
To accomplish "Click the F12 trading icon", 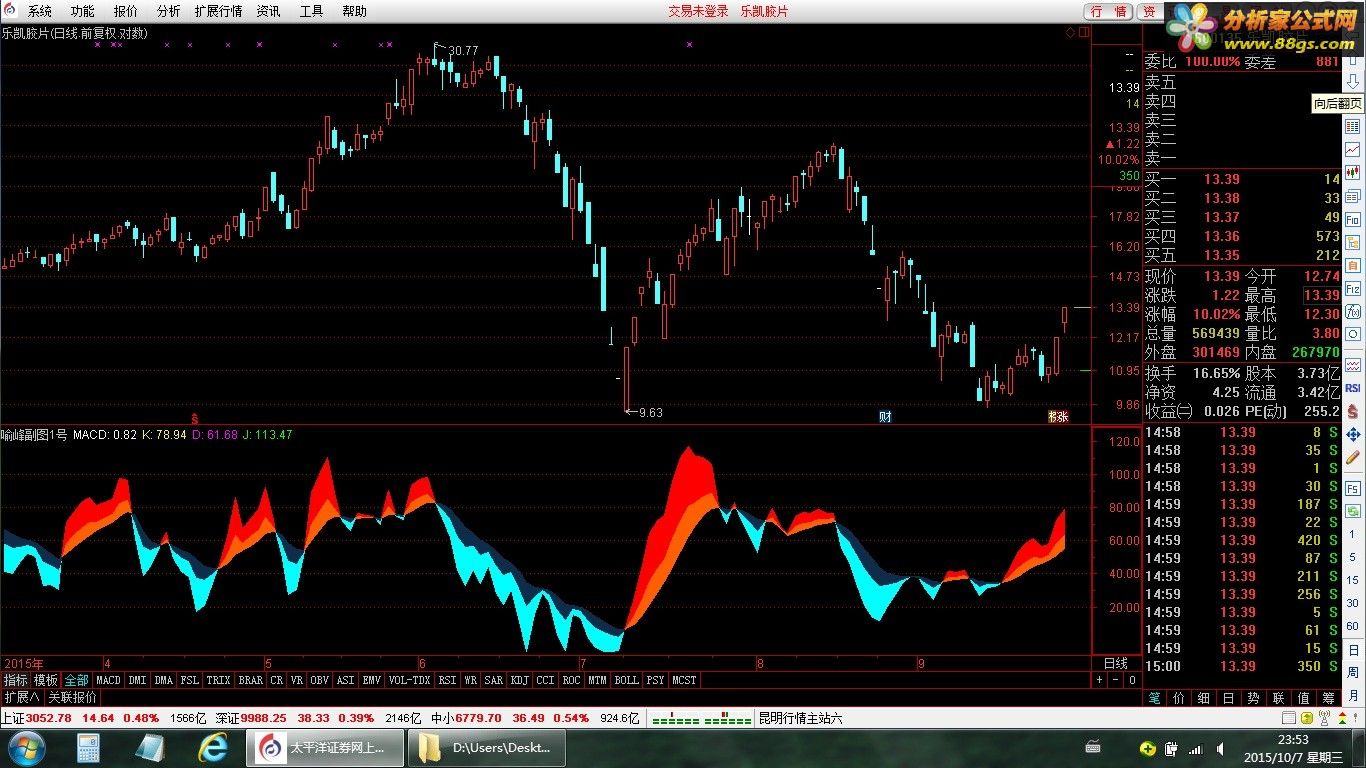I will (1352, 288).
